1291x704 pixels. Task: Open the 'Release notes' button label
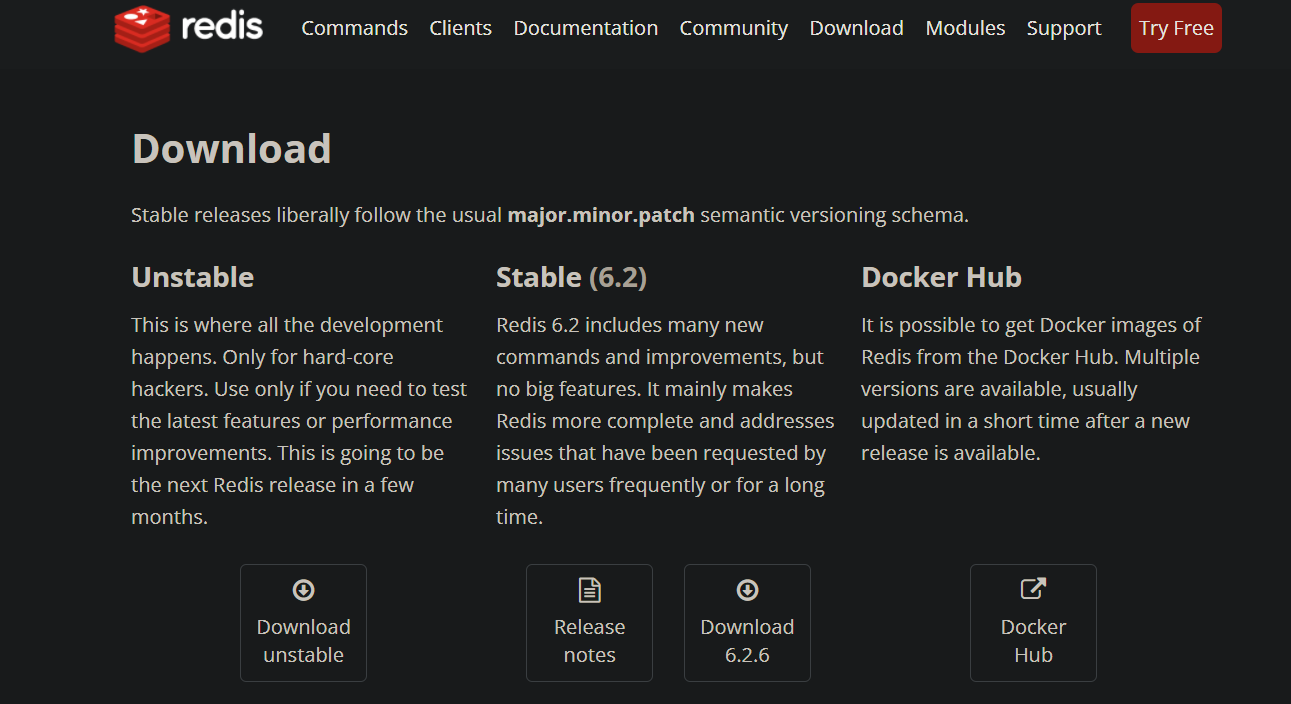coord(590,641)
